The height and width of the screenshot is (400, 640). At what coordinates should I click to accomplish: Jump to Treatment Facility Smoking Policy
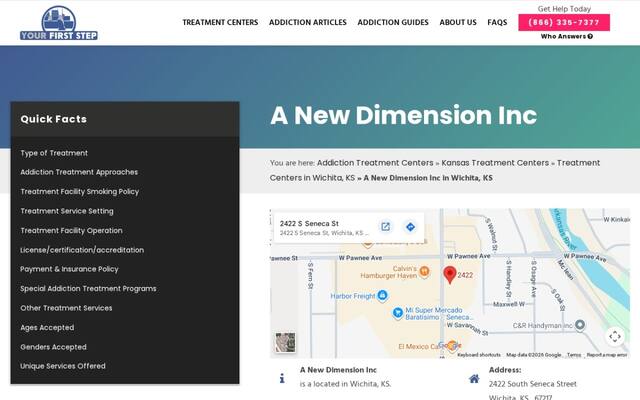coord(80,191)
